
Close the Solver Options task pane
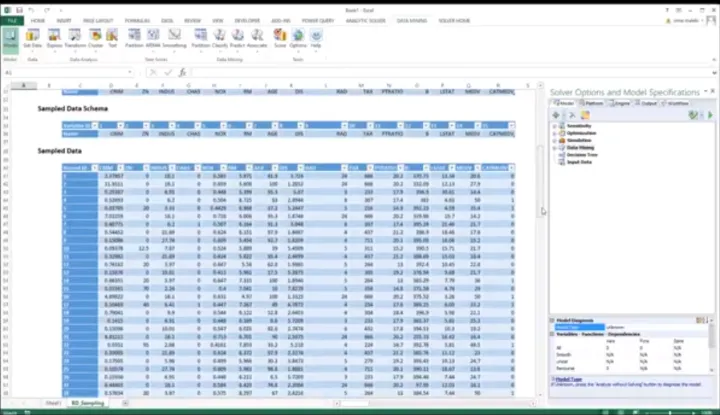(711, 92)
